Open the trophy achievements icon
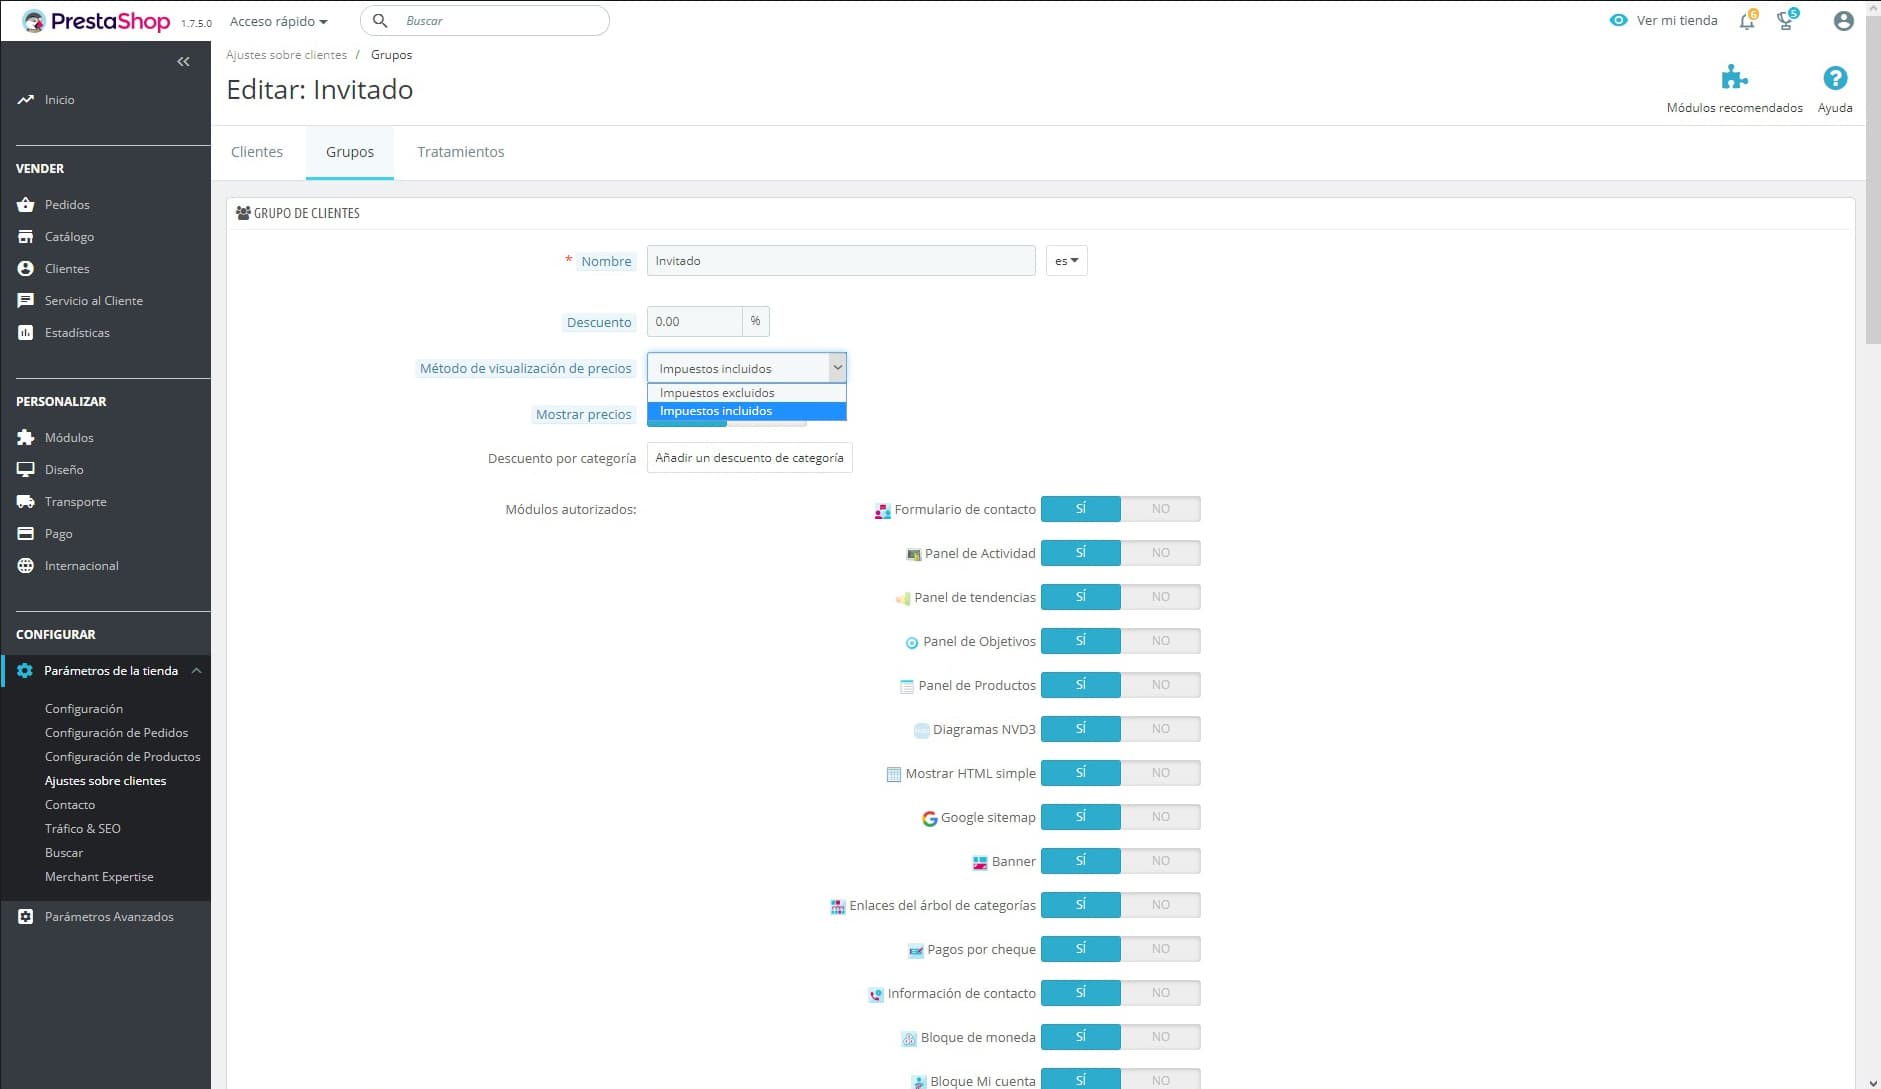The height and width of the screenshot is (1089, 1881). 1786,21
